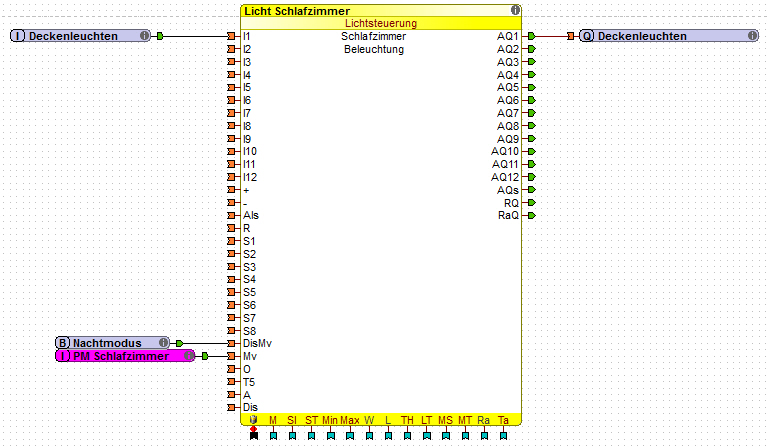Select the AQ5 output connector

pos(532,88)
